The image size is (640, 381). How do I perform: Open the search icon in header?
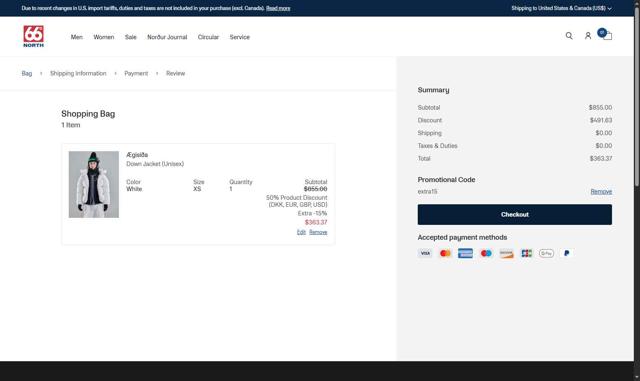569,36
